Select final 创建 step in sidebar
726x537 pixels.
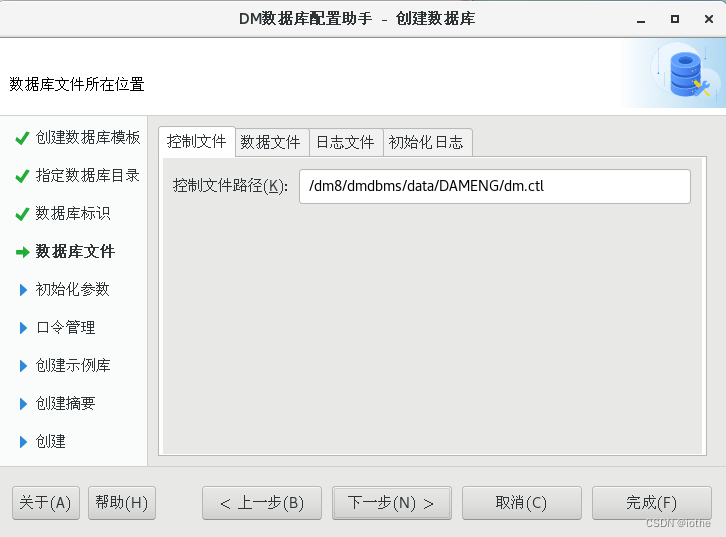[50, 441]
